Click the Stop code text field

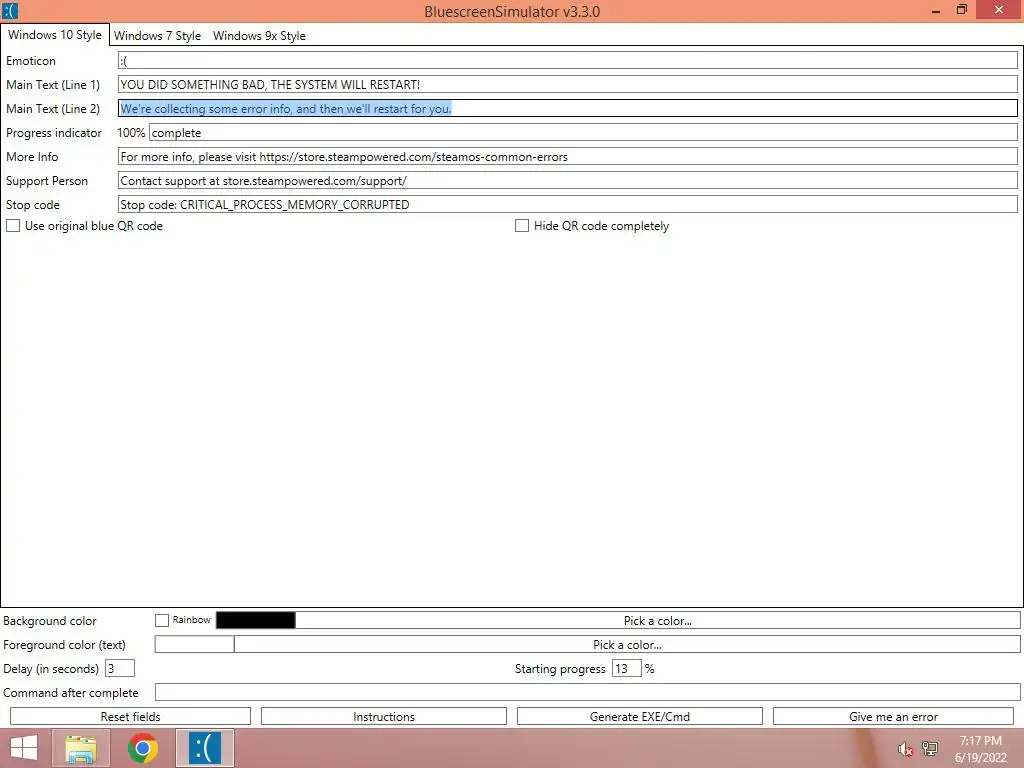point(568,204)
